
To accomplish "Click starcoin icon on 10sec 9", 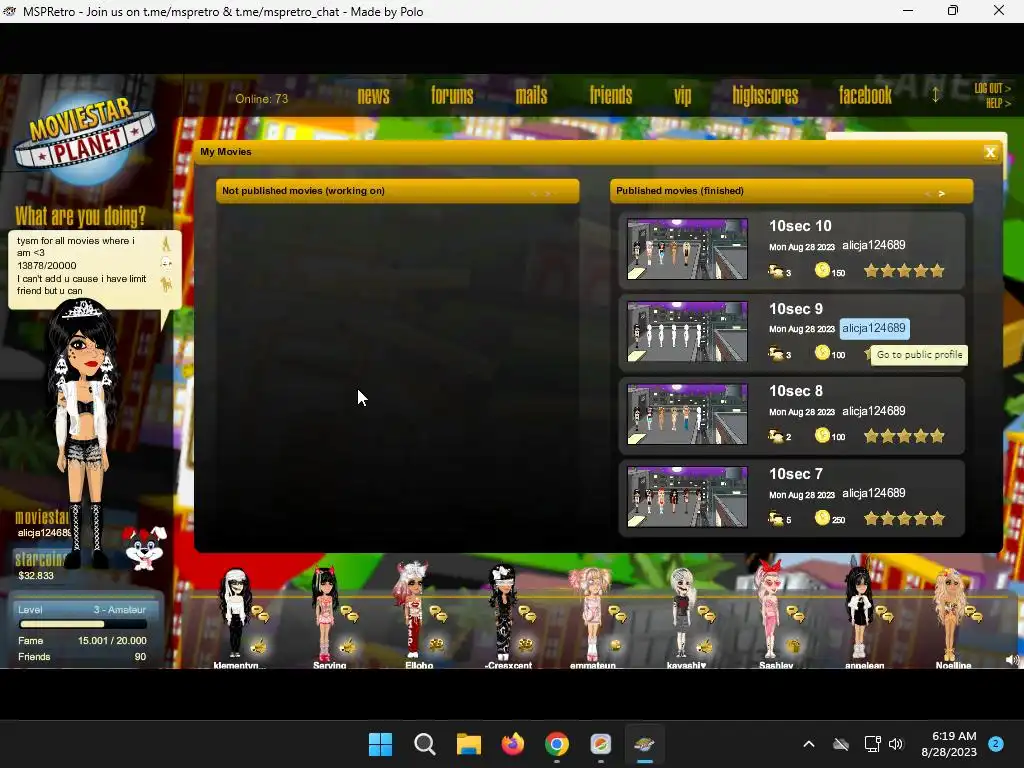I will [822, 353].
